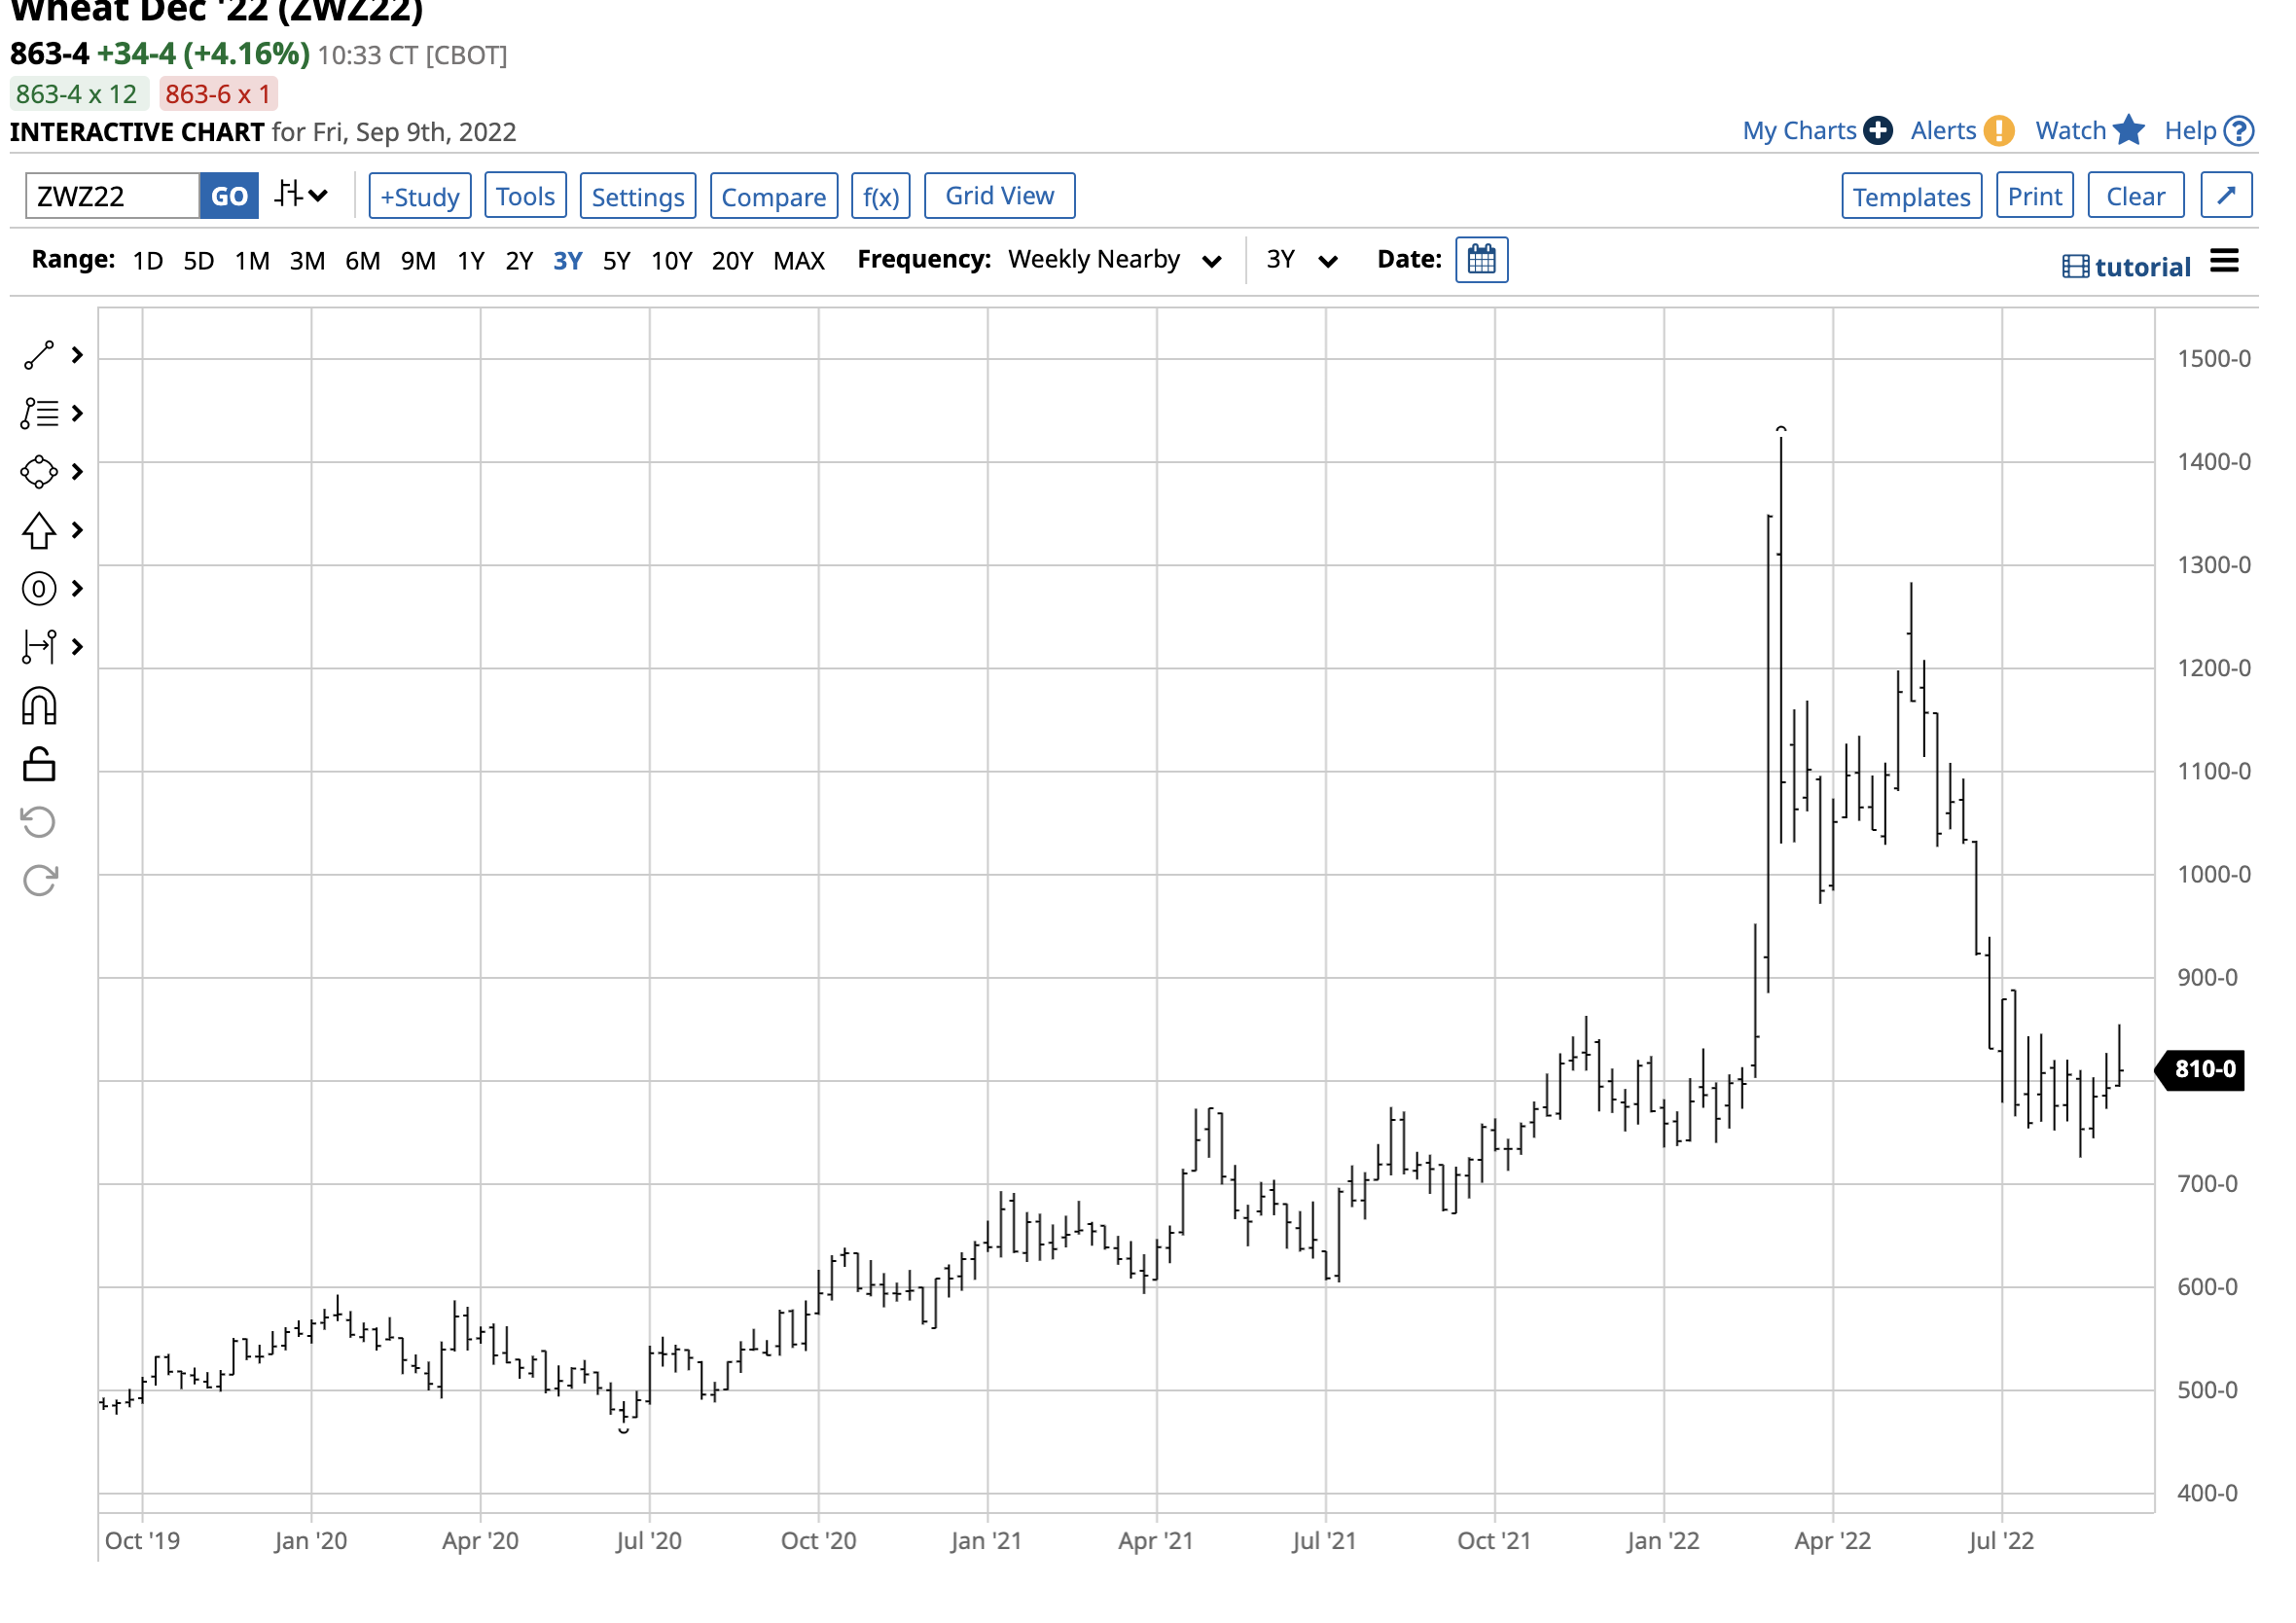Click the Watch star icon
Viewport: 2296px width, 1623px height.
point(2129,130)
